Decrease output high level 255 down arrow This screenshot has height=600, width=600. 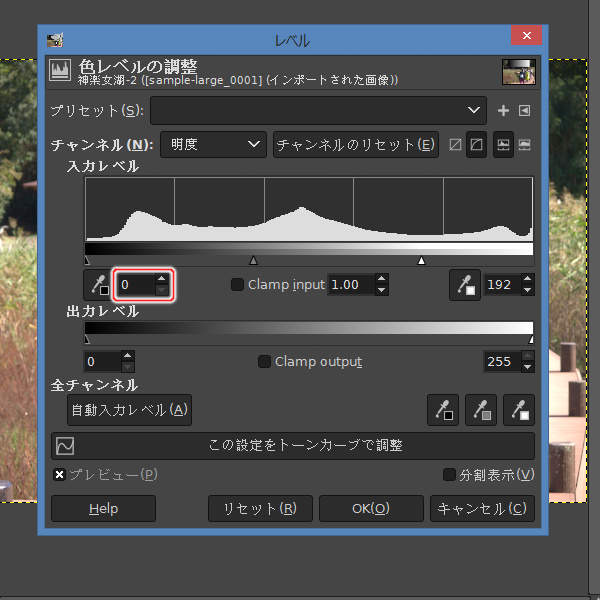[x=528, y=367]
